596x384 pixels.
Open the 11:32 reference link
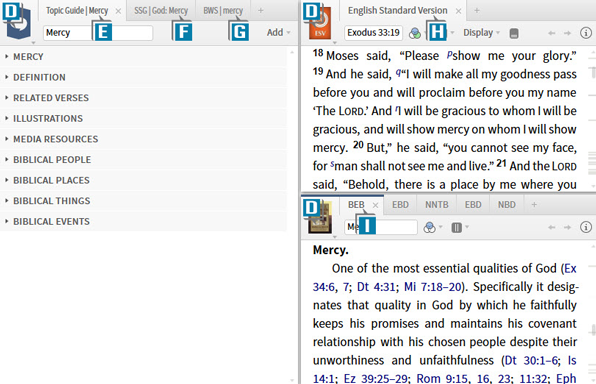click(533, 379)
